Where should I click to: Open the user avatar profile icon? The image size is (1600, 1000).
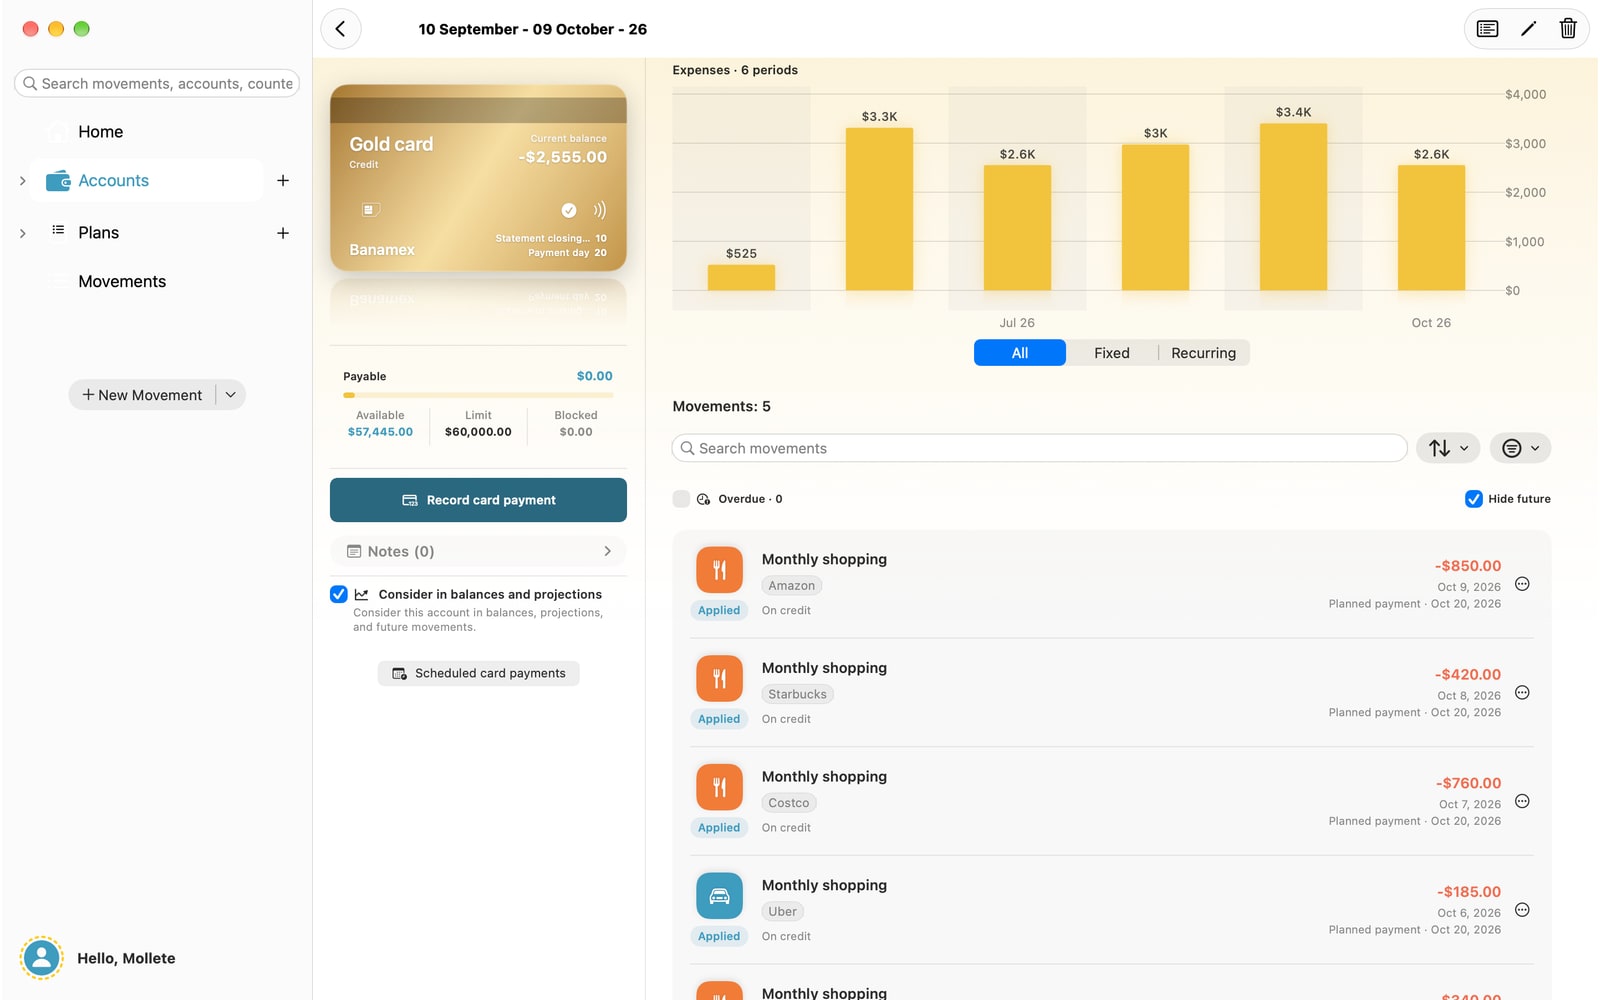[42, 958]
